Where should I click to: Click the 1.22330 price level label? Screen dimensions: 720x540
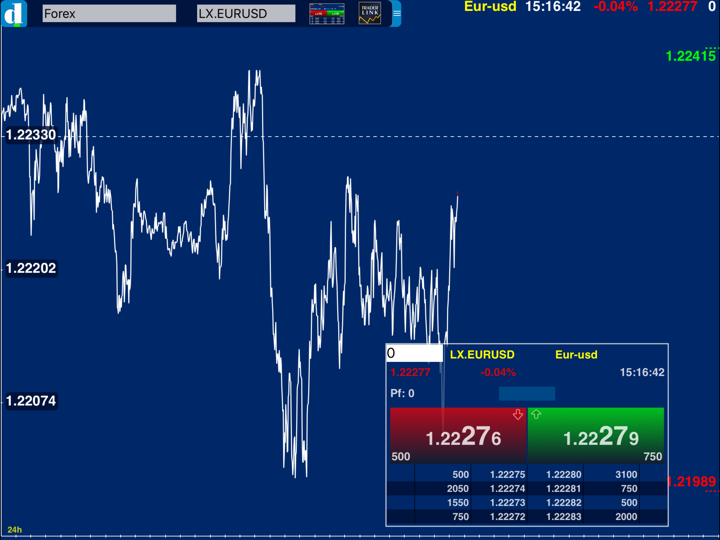click(31, 135)
